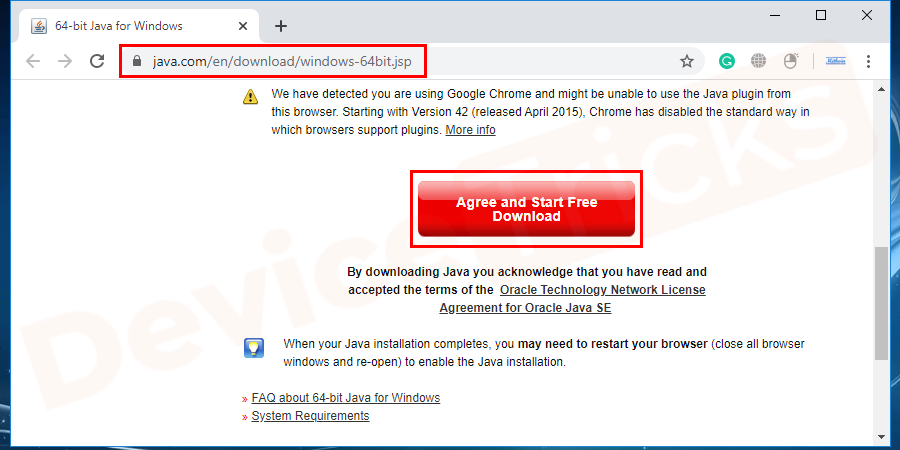Viewport: 900px width, 450px height.
Task: Open the More info link
Action: (x=470, y=130)
